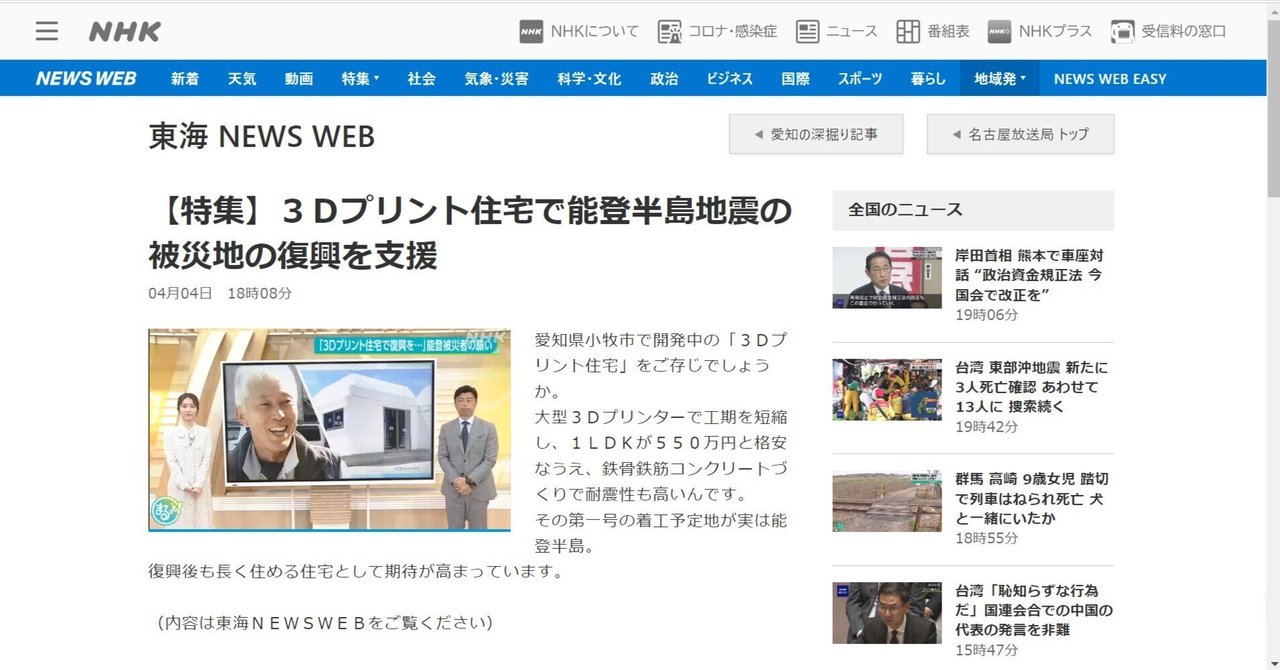This screenshot has height=670, width=1280.
Task: Click the 群馬 高崎 article thumbnail
Action: [x=886, y=499]
